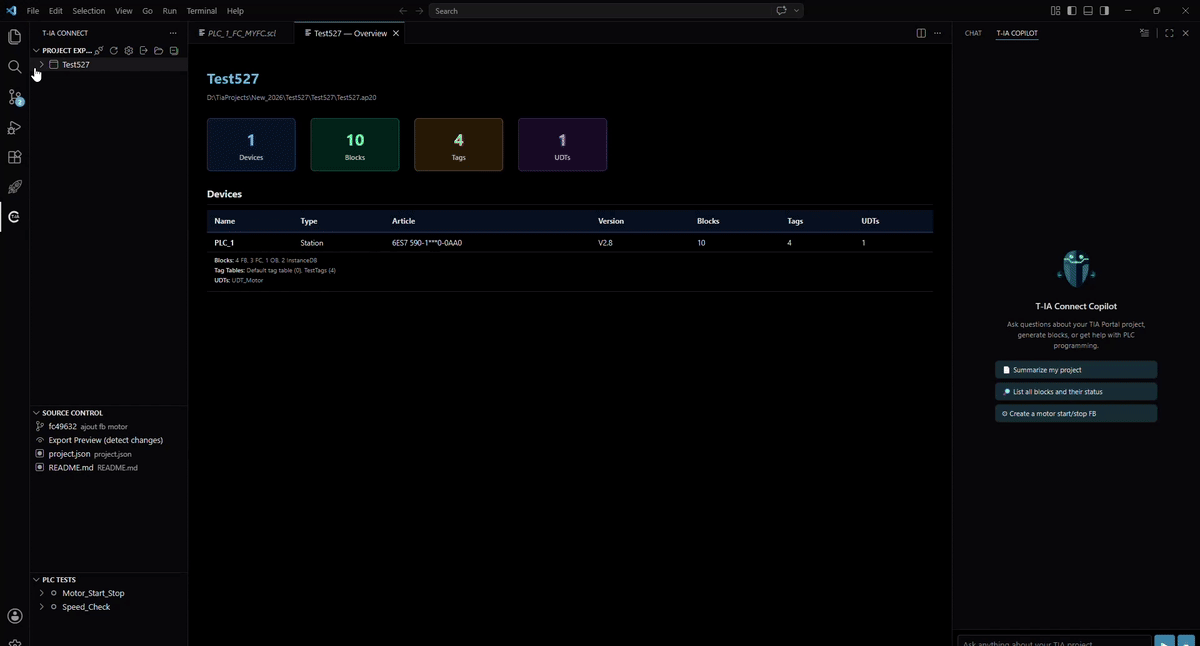This screenshot has height=646, width=1200.
Task: Open Project Explorer settings gear
Action: 129,50
